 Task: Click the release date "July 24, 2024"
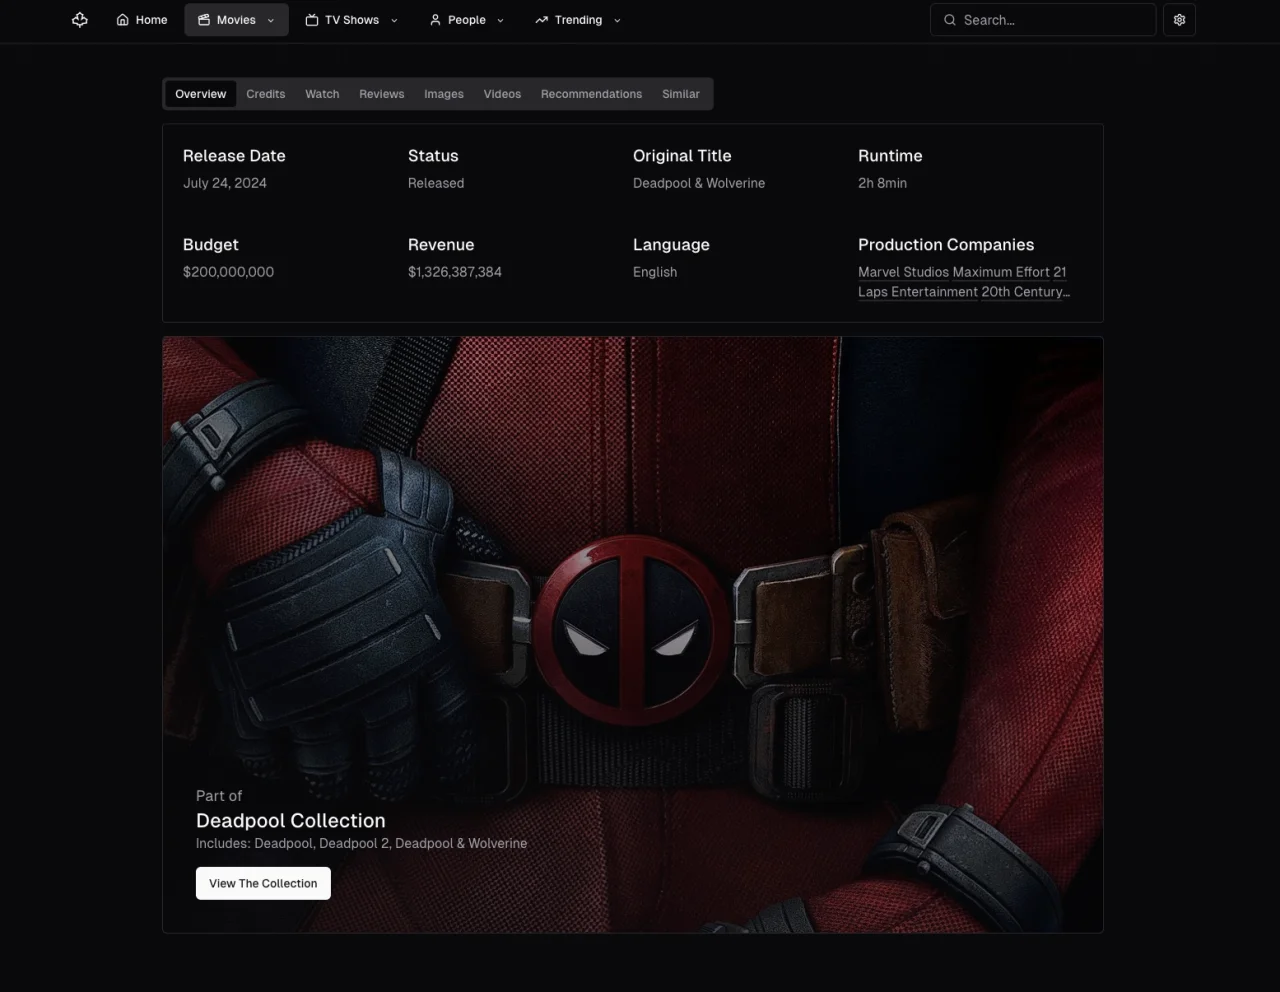[x=225, y=183]
